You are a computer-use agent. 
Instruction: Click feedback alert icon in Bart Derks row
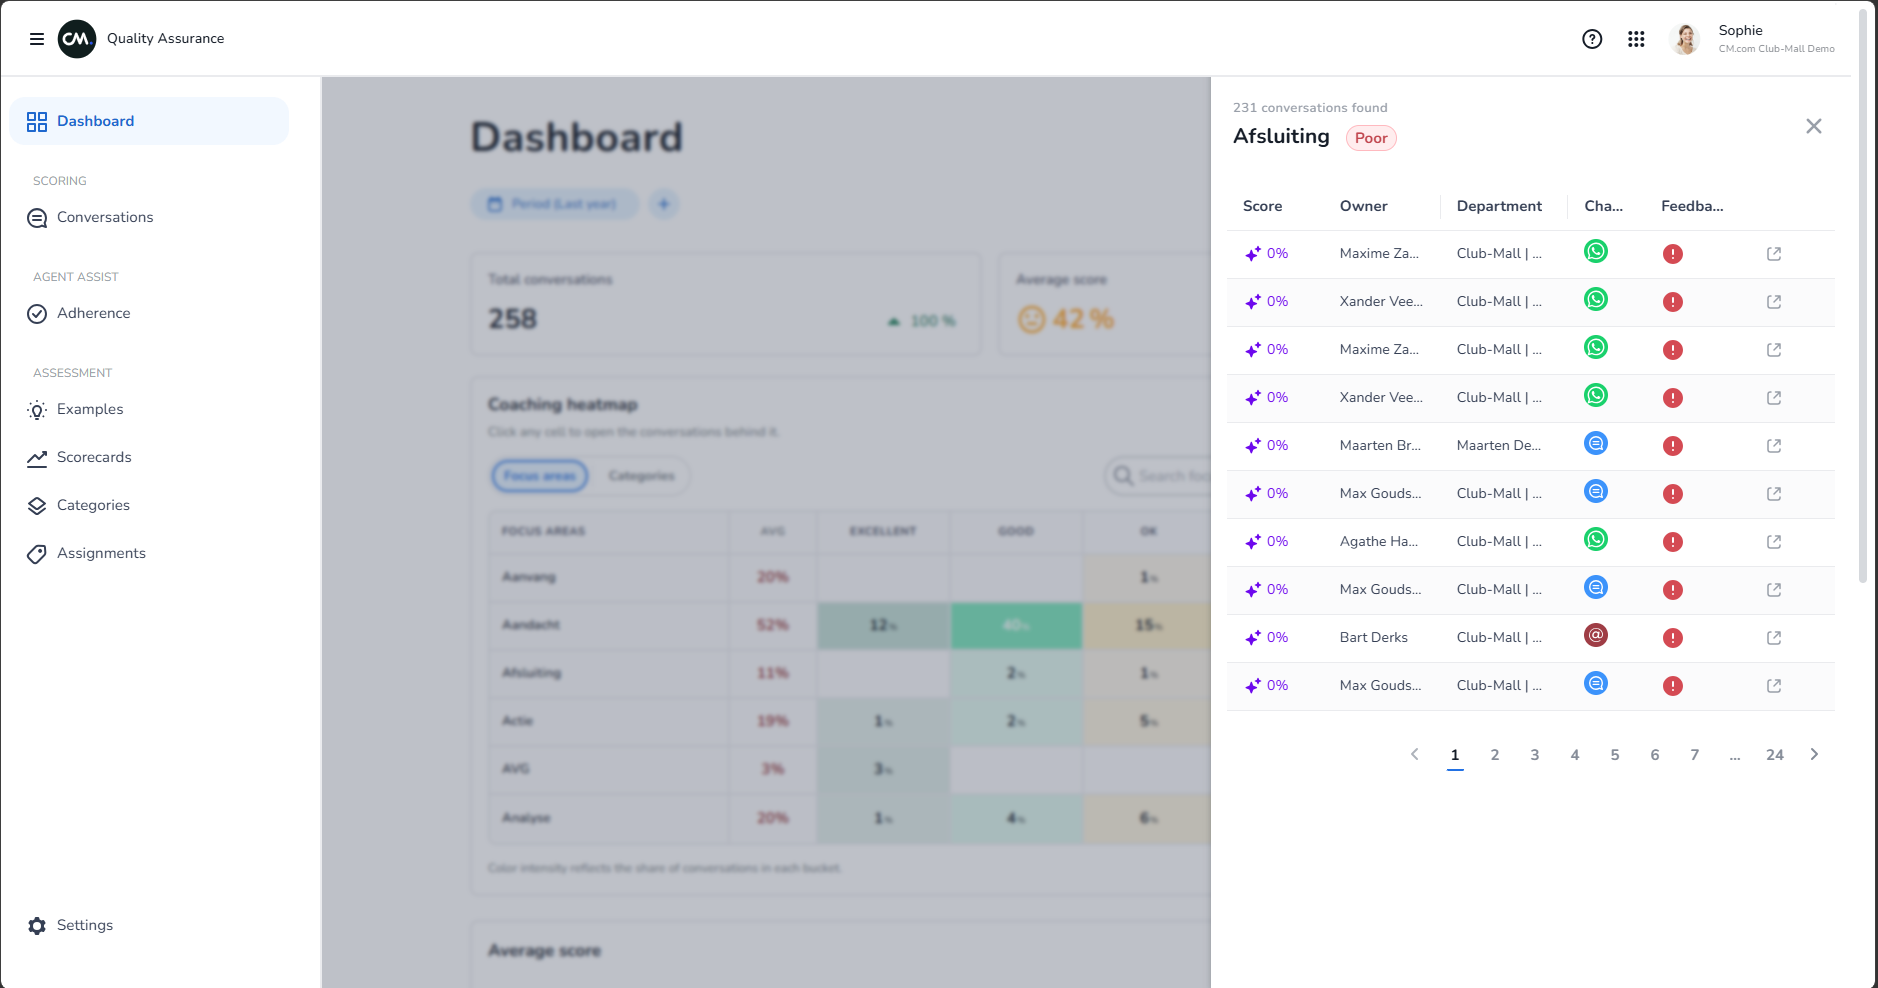click(x=1673, y=638)
